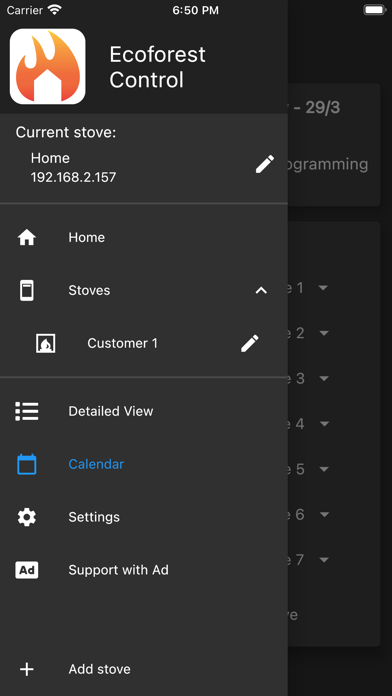Image resolution: width=392 pixels, height=696 pixels.
Task: Click the Carrier status text
Action: pos(25,10)
